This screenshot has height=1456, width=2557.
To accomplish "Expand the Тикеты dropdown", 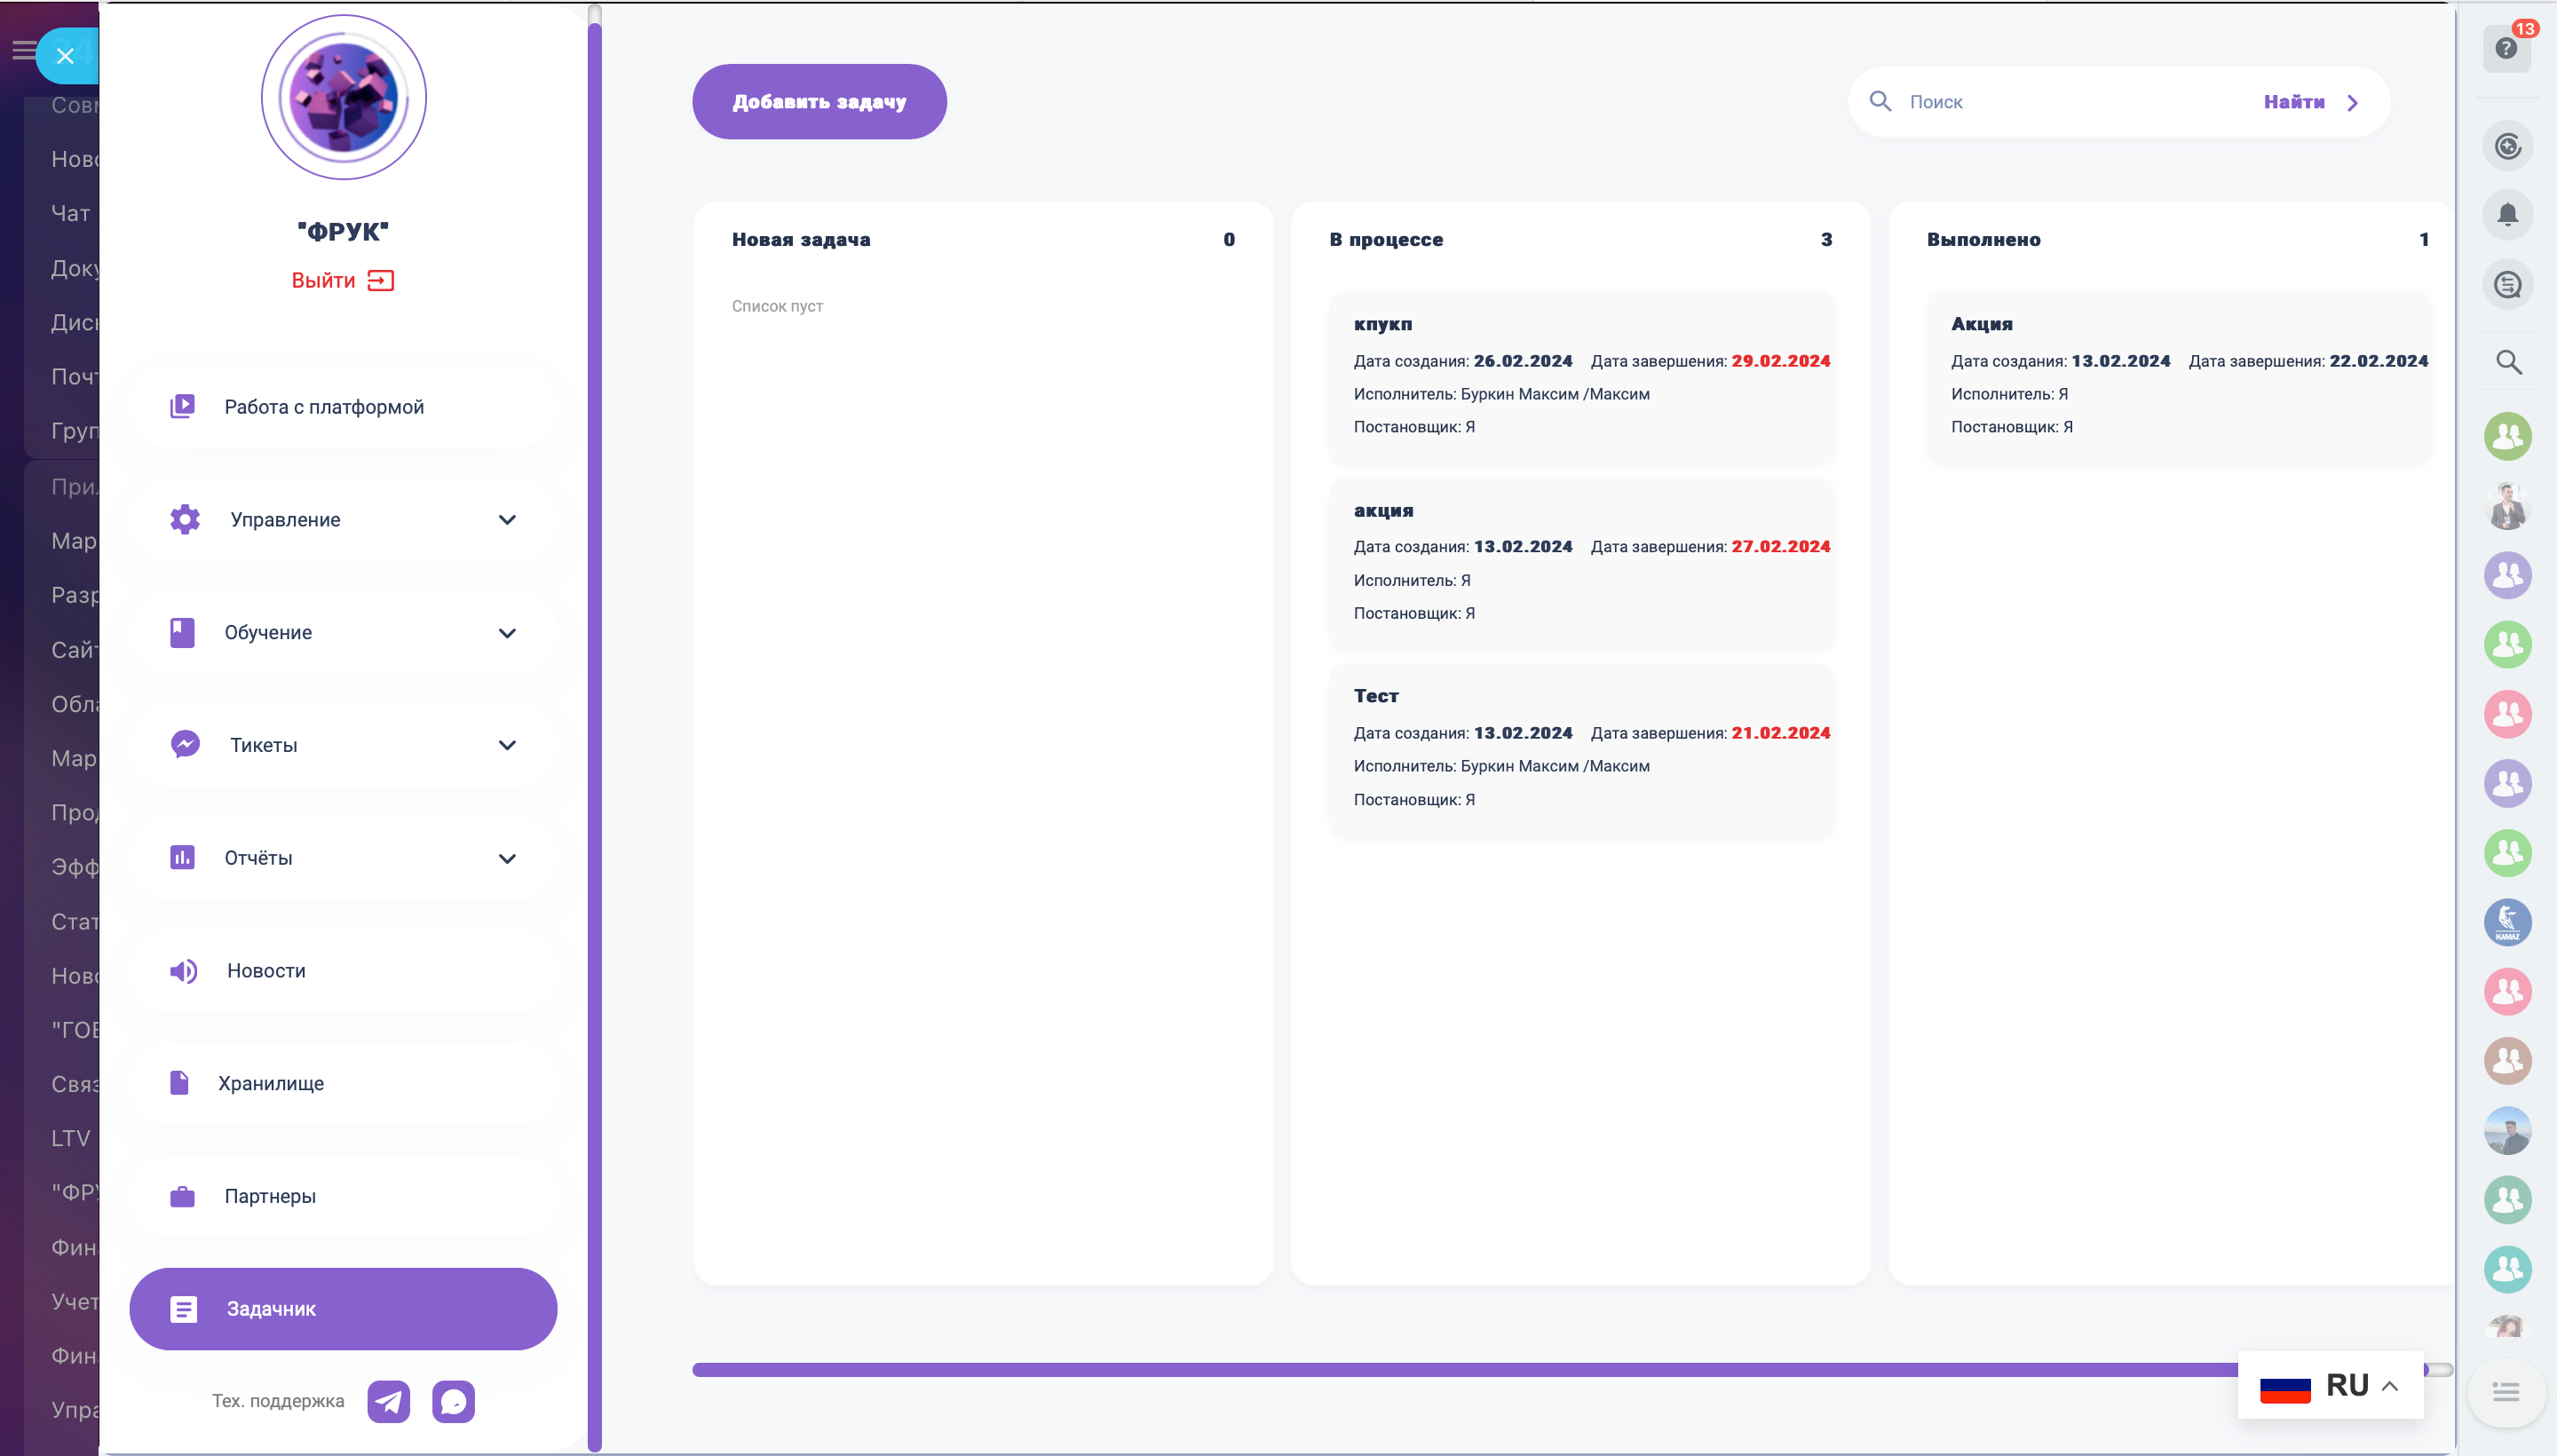I will 507,745.
